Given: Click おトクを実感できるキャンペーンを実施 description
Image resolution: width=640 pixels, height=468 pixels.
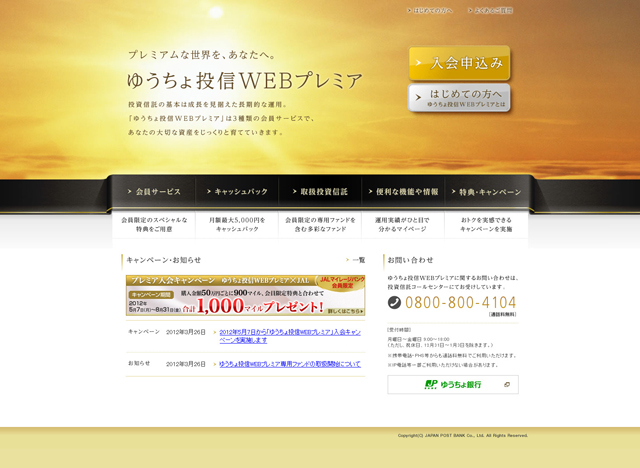Looking at the screenshot, I should [x=486, y=224].
